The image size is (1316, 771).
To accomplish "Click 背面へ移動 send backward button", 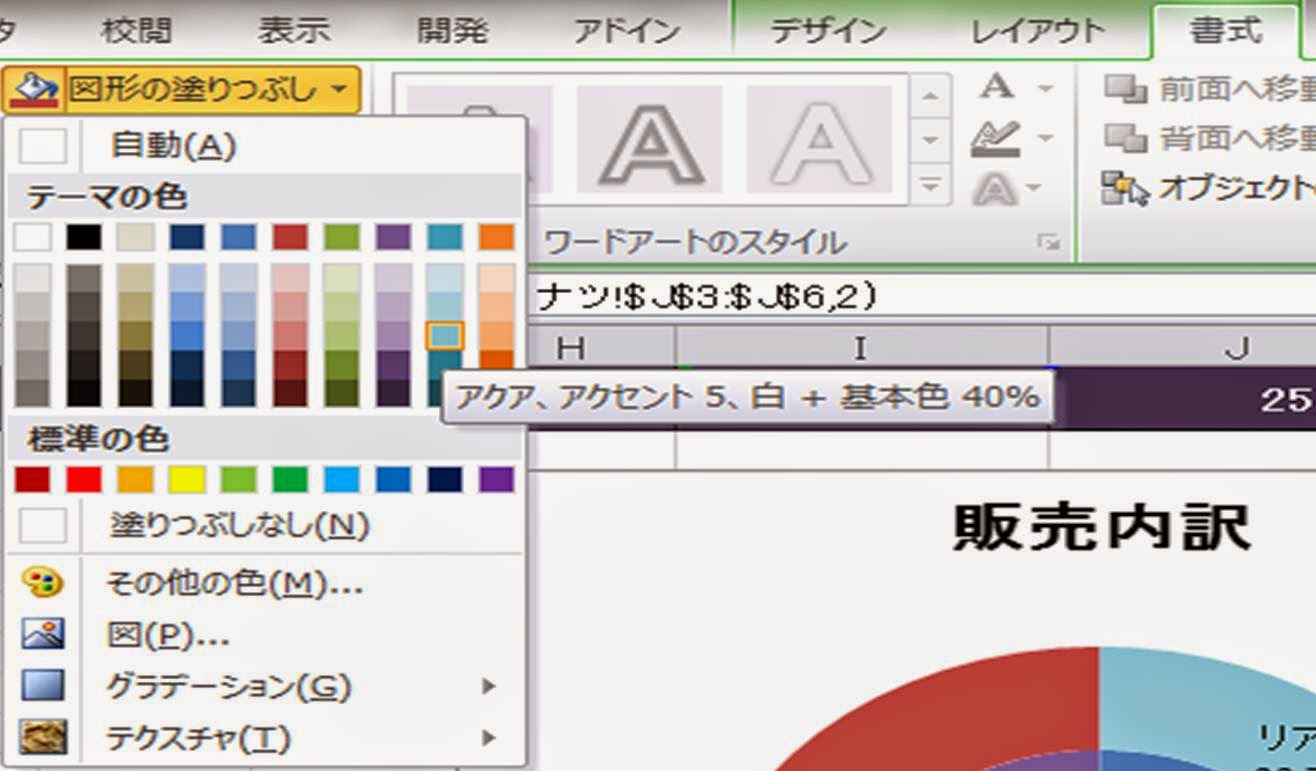I will coord(1210,138).
